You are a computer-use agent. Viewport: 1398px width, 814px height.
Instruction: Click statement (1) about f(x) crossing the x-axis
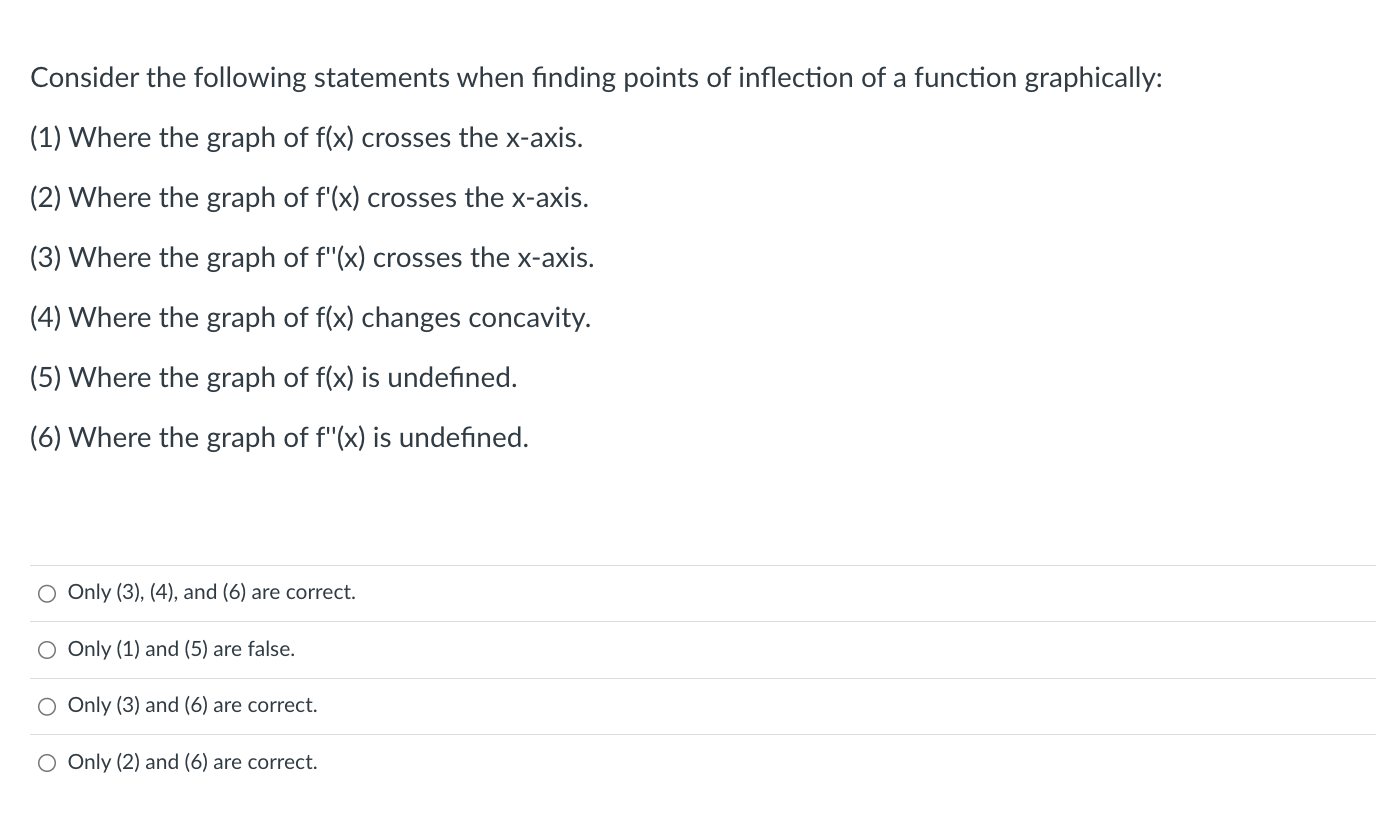click(x=306, y=138)
